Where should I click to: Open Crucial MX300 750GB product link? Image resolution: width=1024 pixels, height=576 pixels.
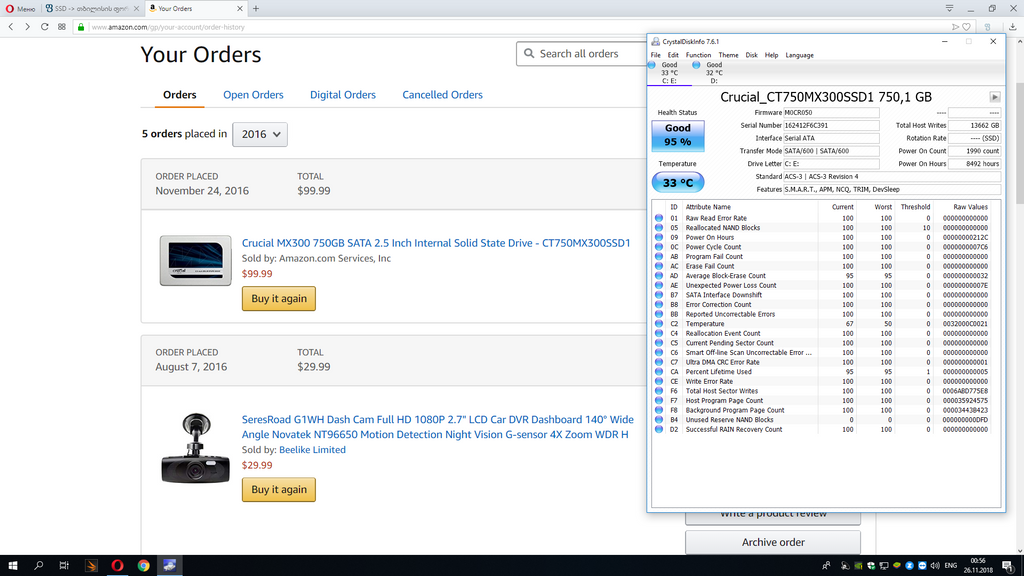[x=436, y=243]
